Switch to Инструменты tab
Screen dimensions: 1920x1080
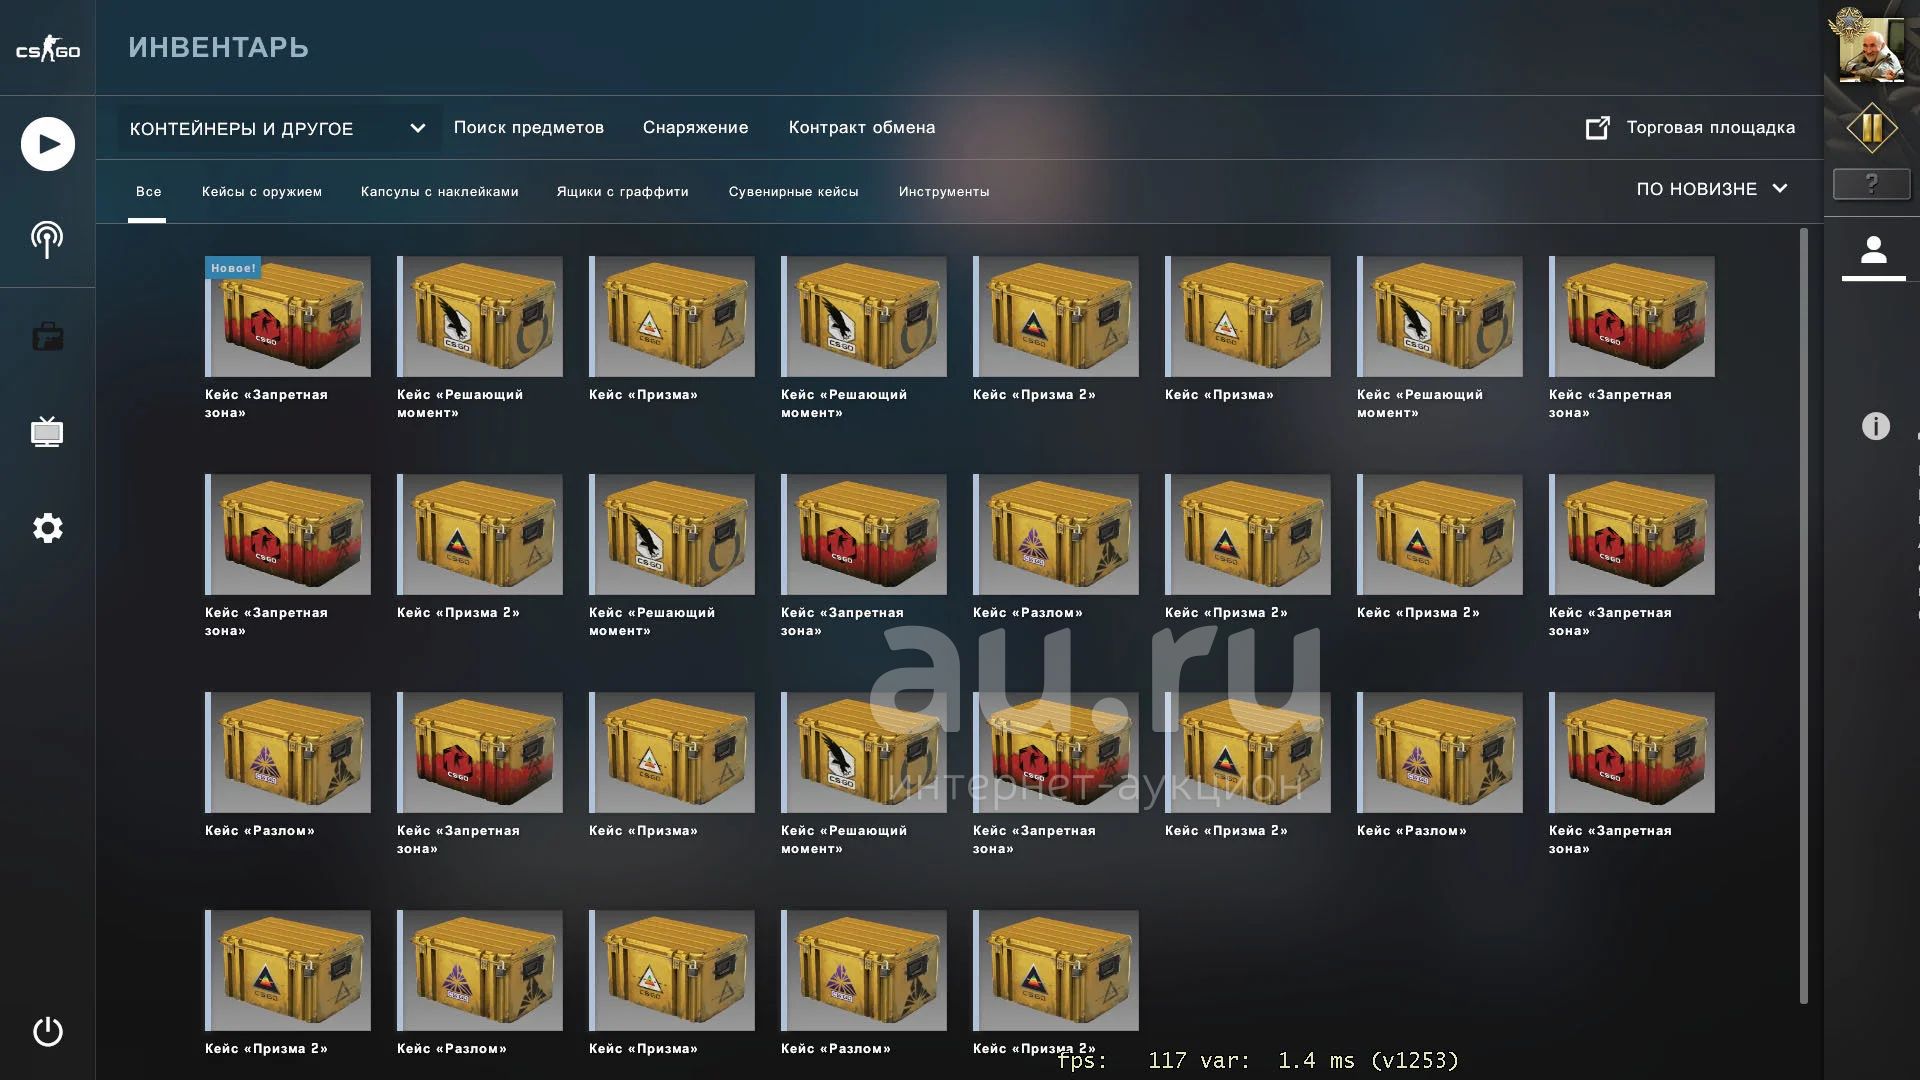pyautogui.click(x=943, y=192)
